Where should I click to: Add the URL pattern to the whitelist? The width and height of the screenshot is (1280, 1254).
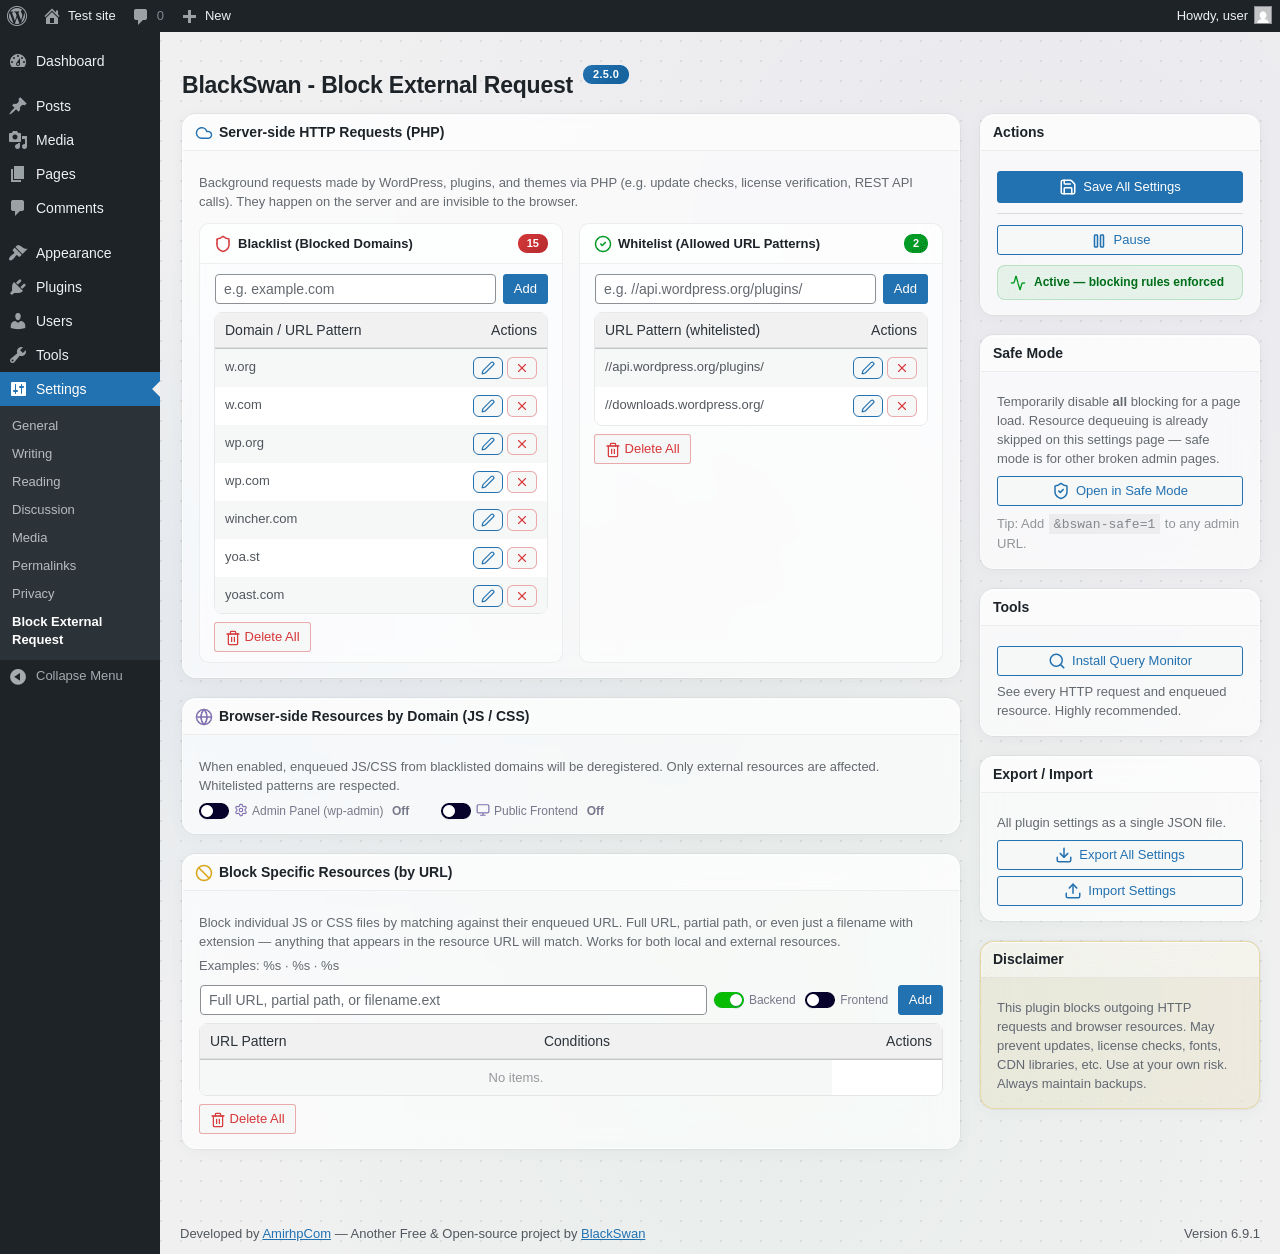tap(905, 289)
